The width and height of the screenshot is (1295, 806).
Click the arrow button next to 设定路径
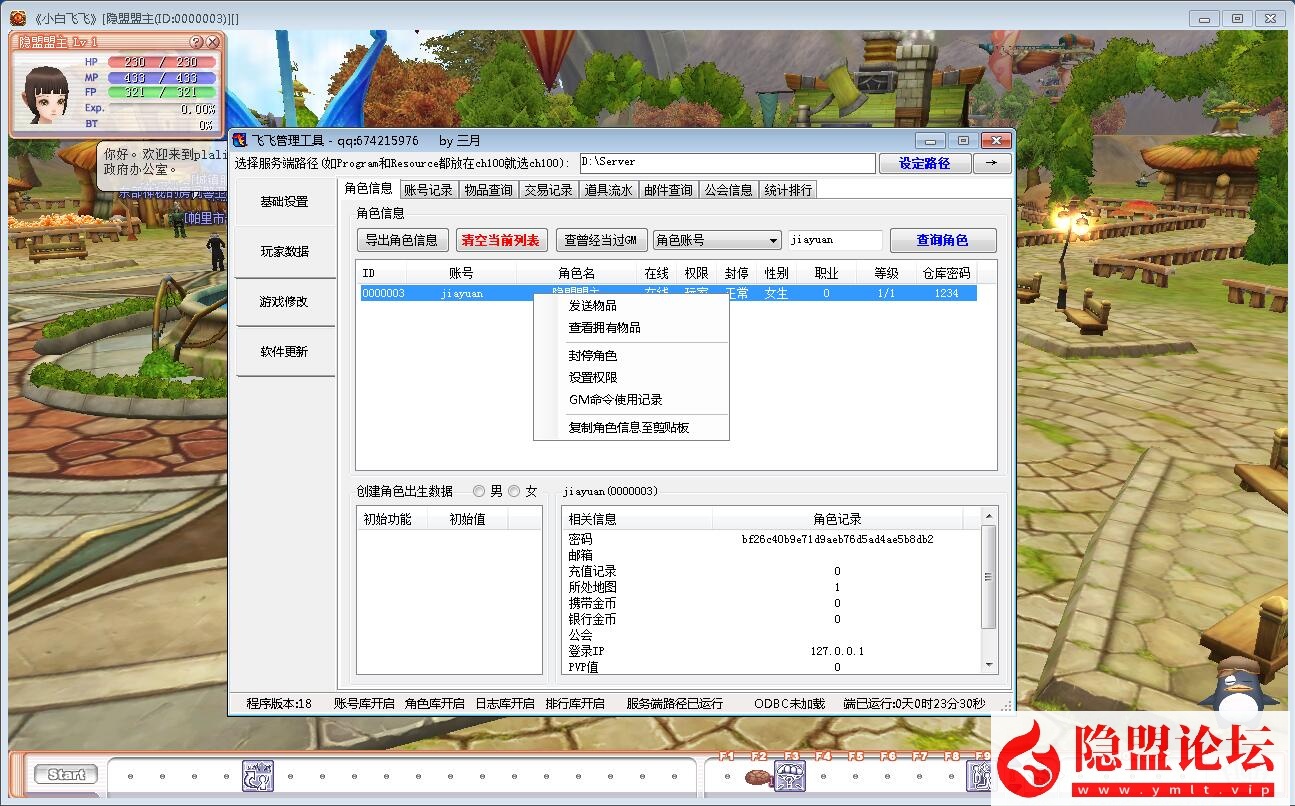click(992, 163)
